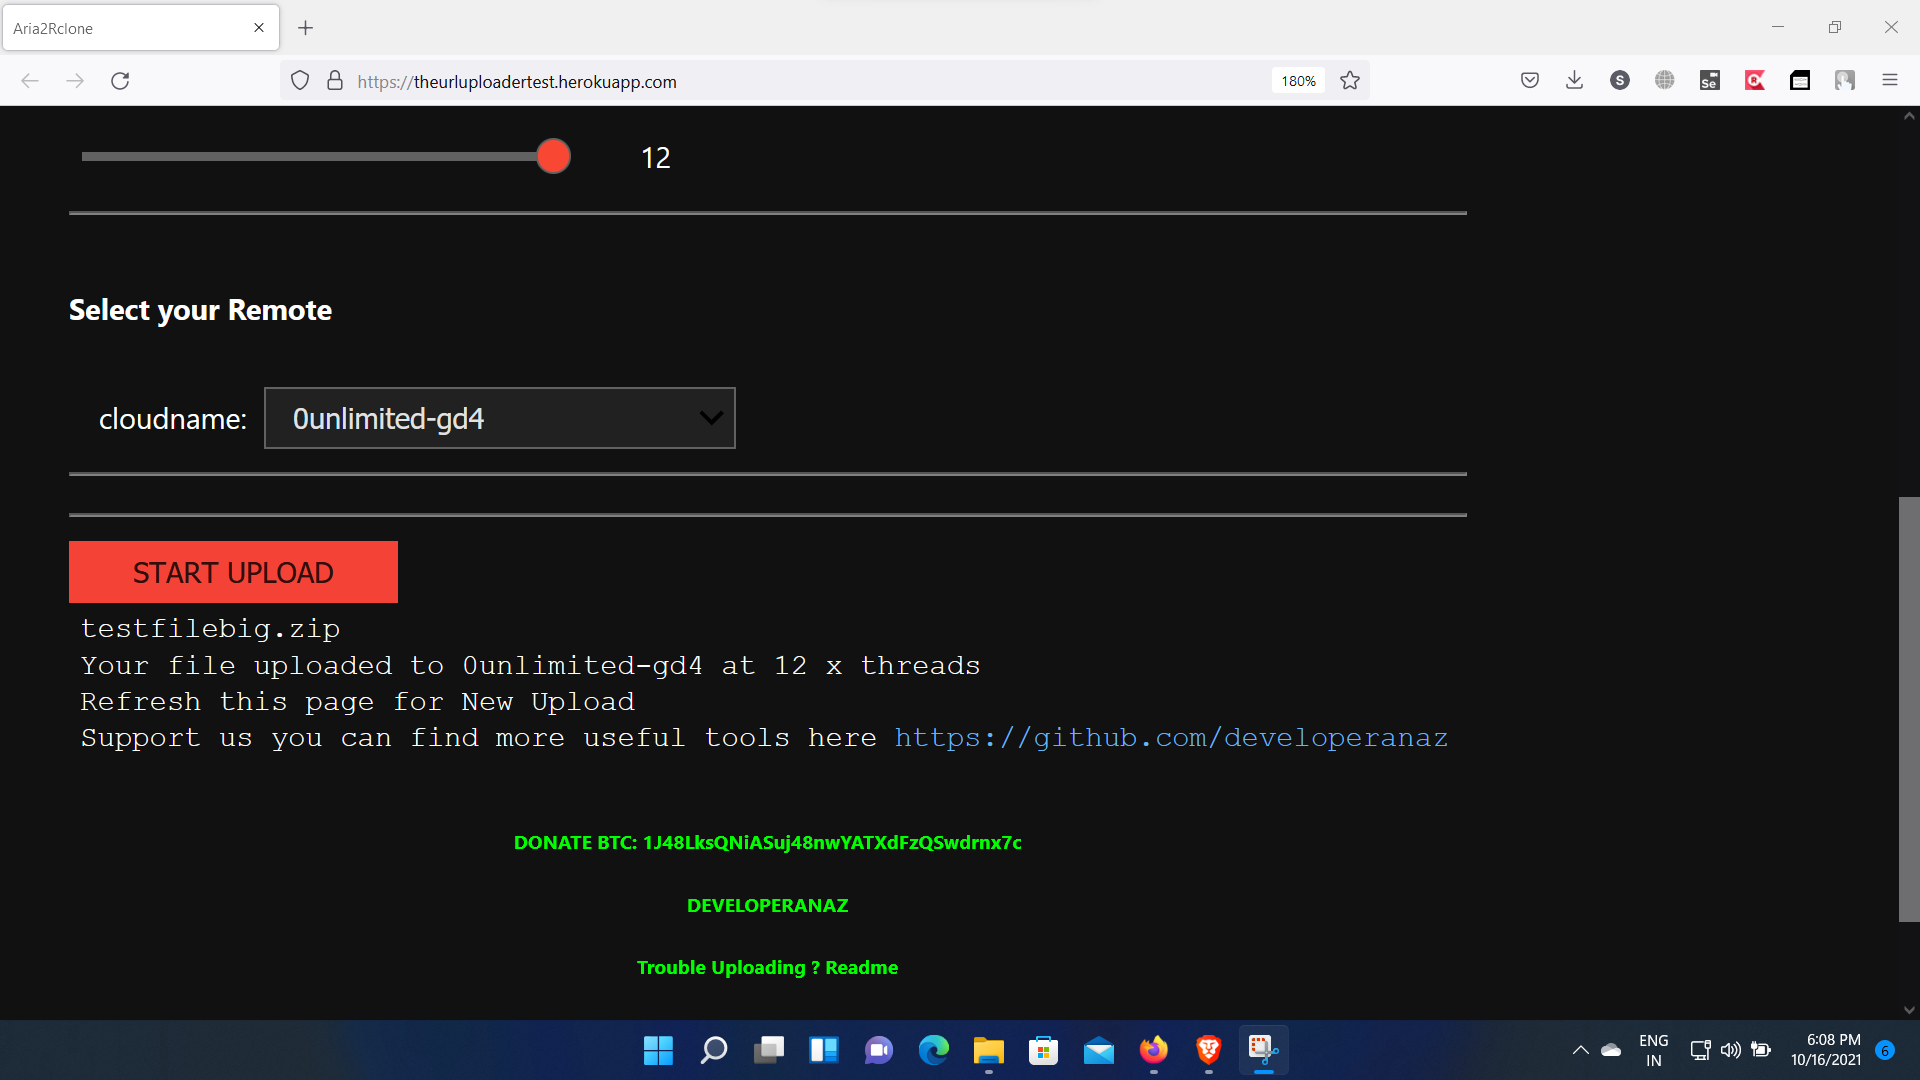Open a new browser tab
The width and height of the screenshot is (1920, 1080).
tap(306, 28)
